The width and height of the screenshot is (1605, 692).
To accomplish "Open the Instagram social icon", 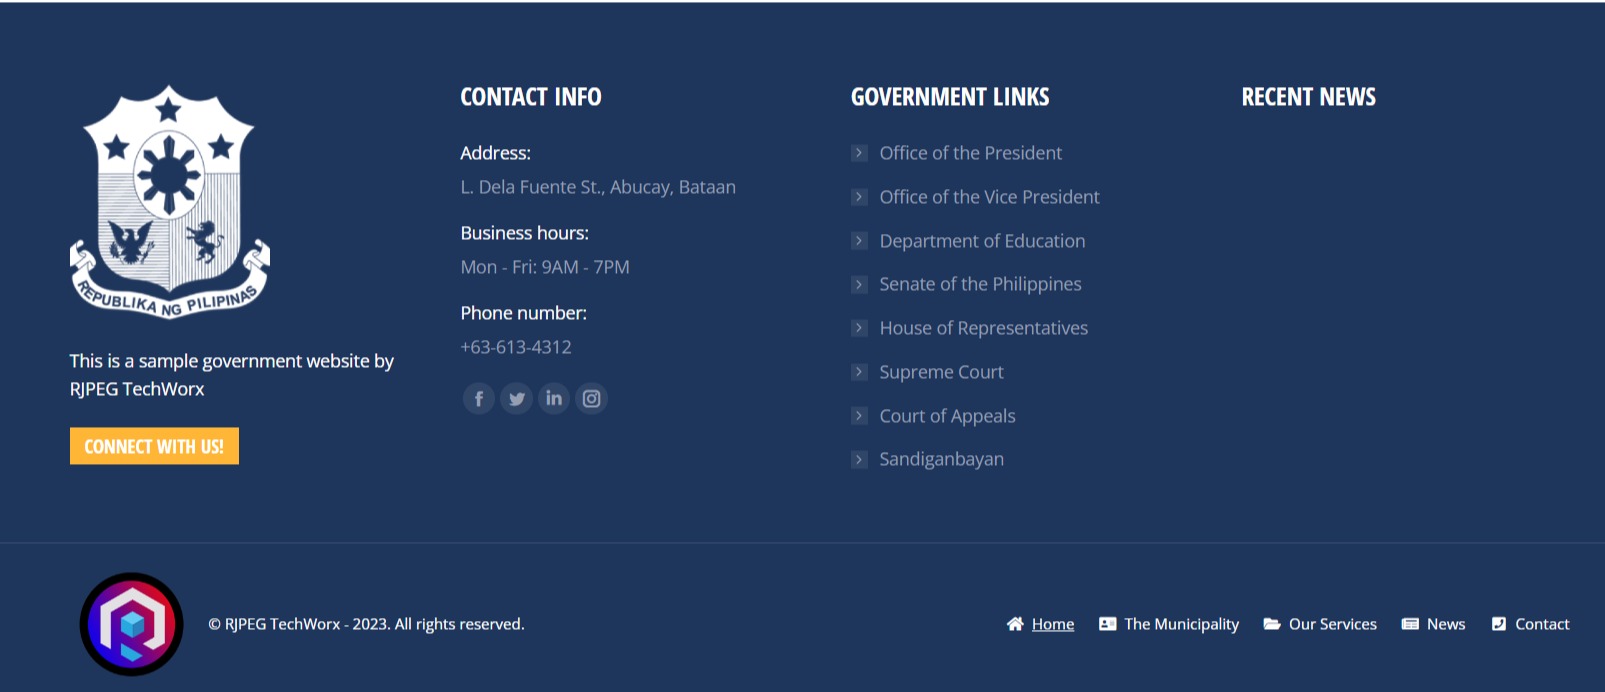I will [591, 399].
